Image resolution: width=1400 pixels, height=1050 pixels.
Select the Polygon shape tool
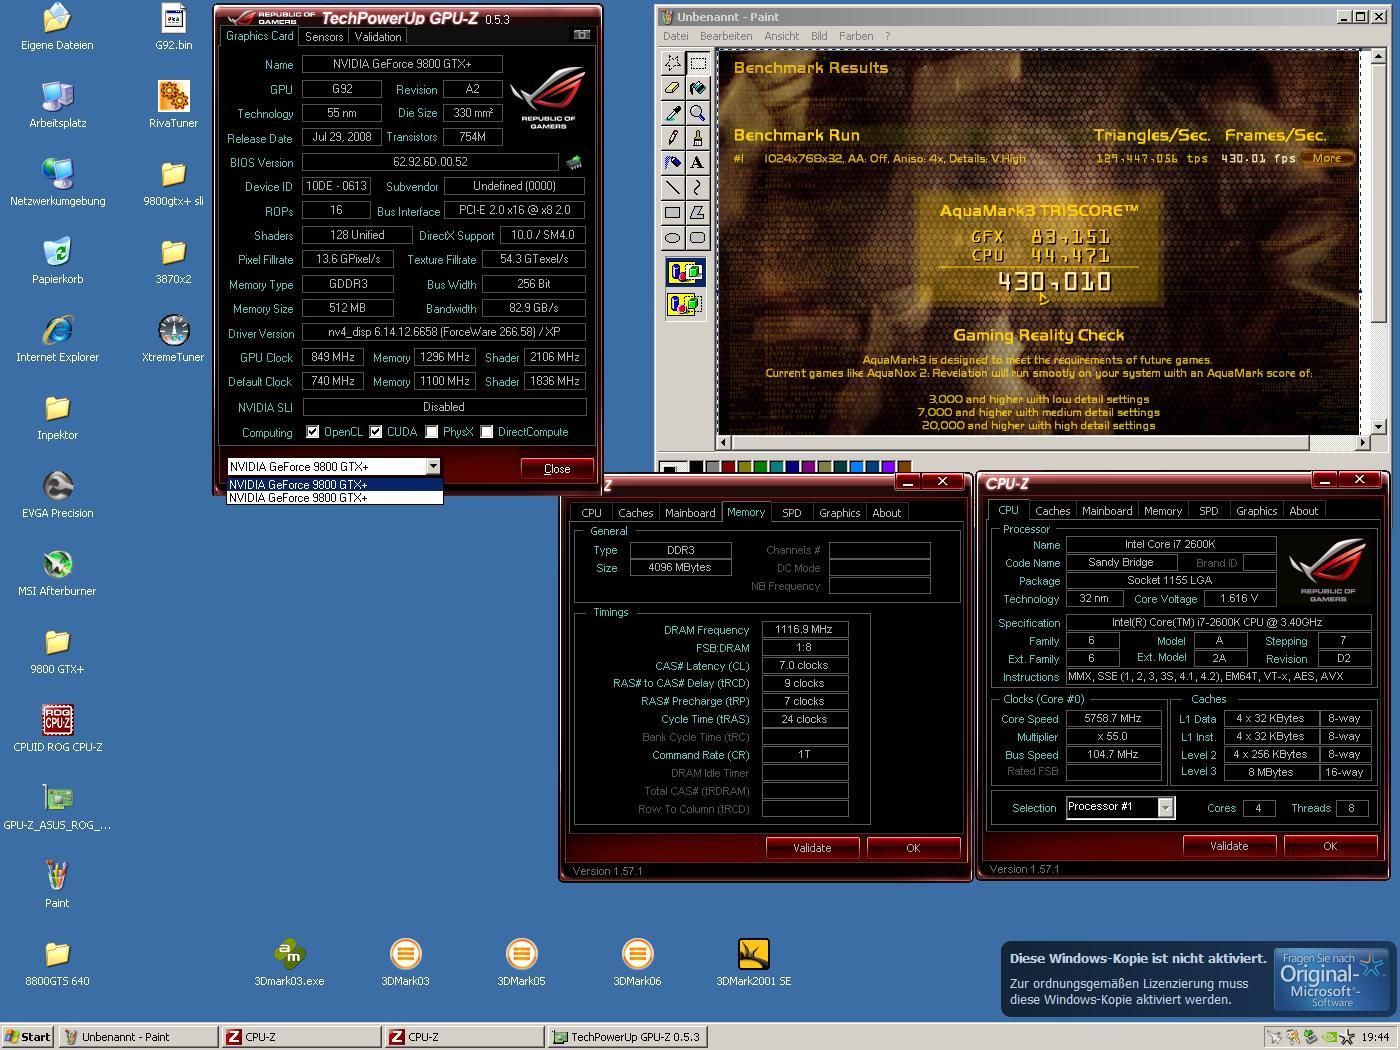click(697, 212)
